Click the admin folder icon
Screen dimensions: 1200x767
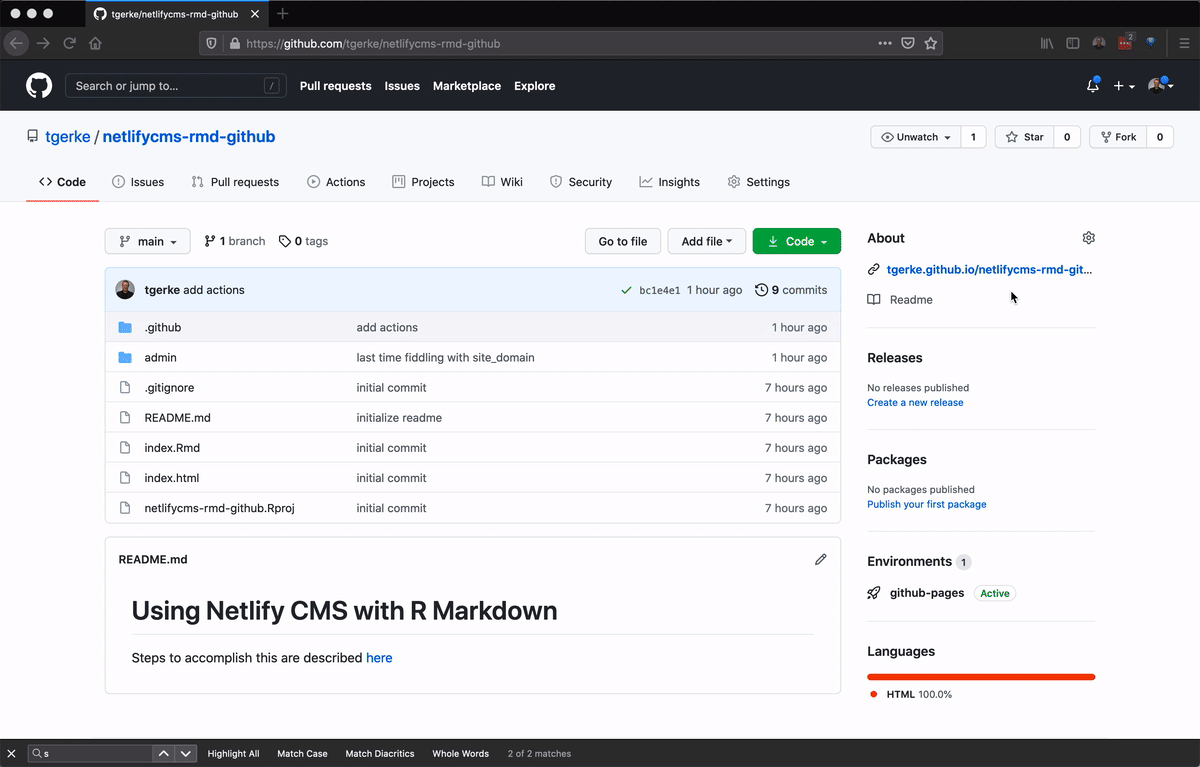tap(125, 357)
